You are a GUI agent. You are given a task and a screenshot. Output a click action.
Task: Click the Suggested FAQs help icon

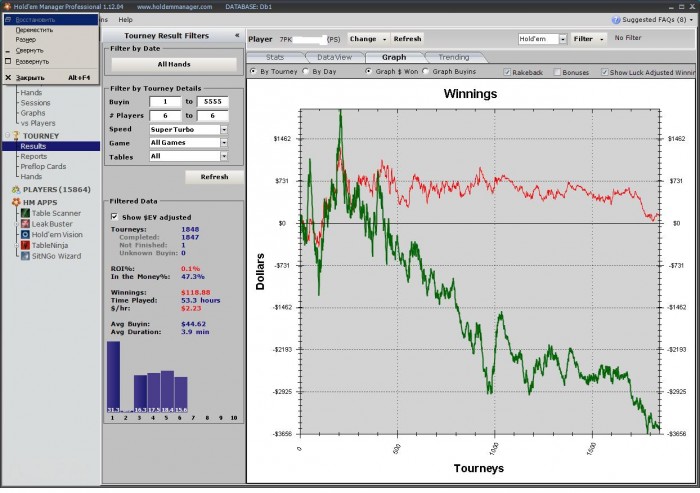[x=616, y=20]
